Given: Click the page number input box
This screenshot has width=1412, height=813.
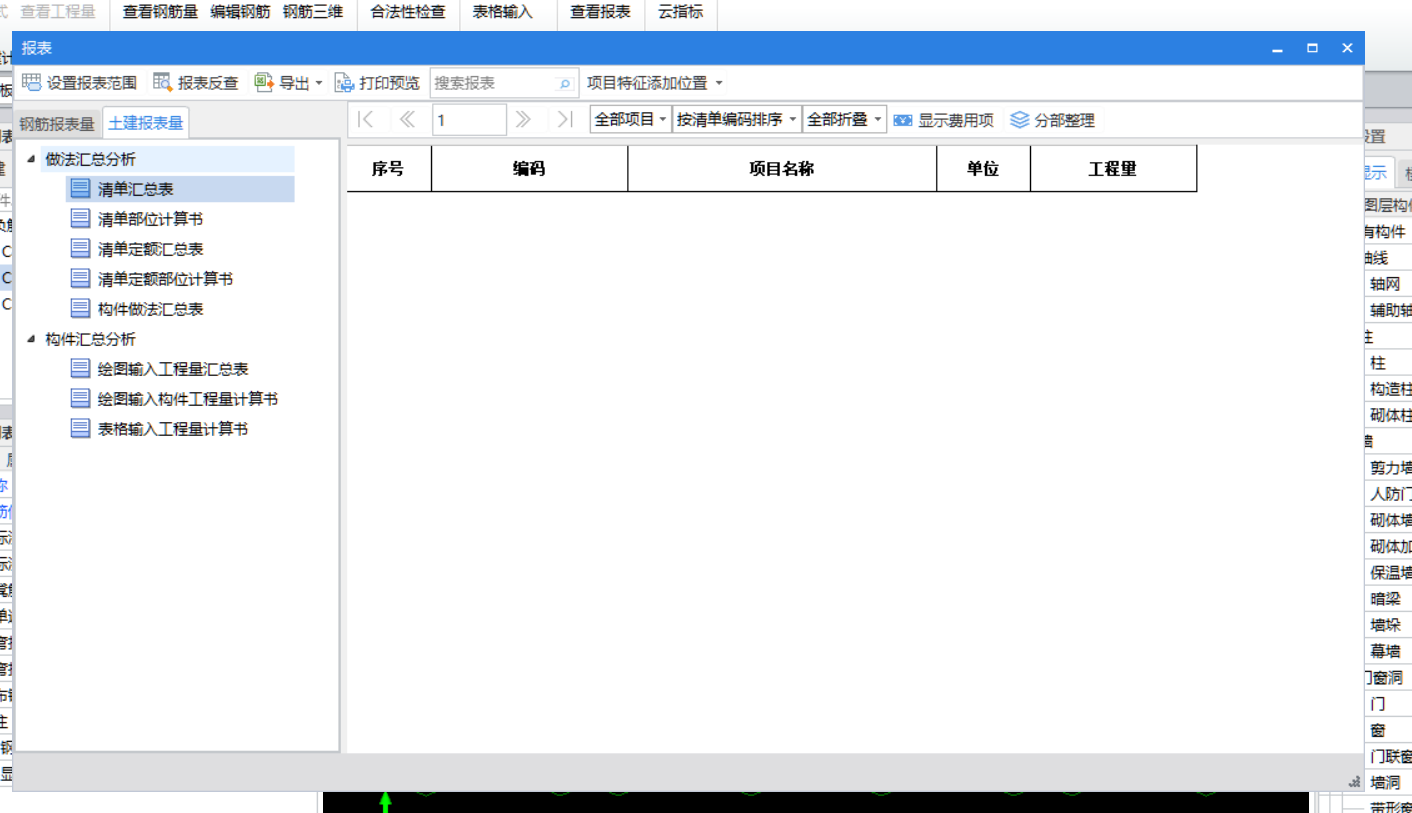Looking at the screenshot, I should tap(469, 120).
